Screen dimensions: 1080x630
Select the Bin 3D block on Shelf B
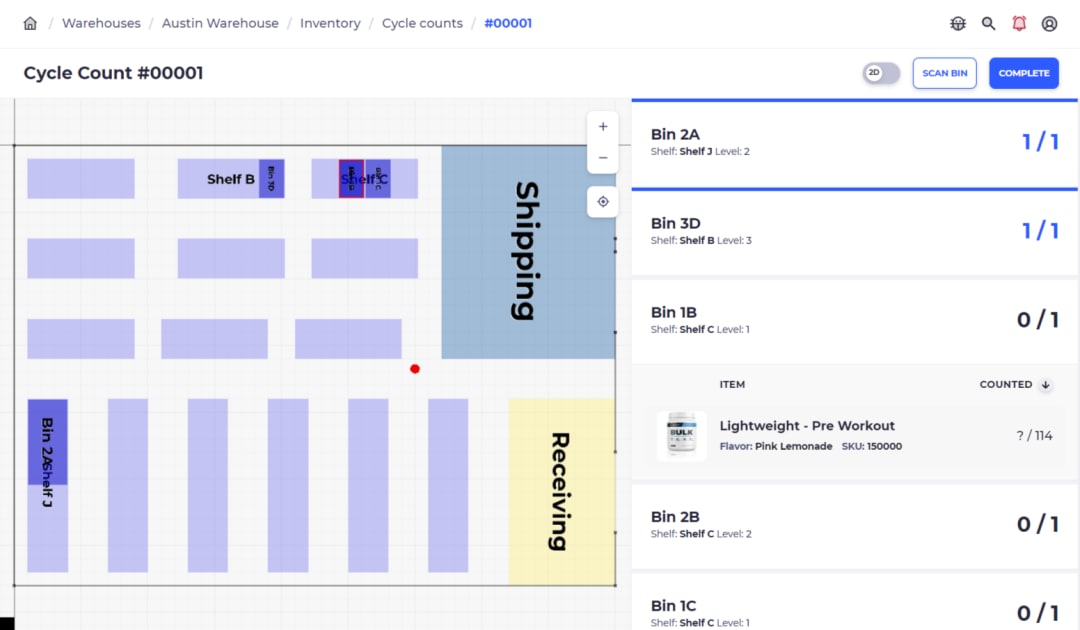point(271,179)
